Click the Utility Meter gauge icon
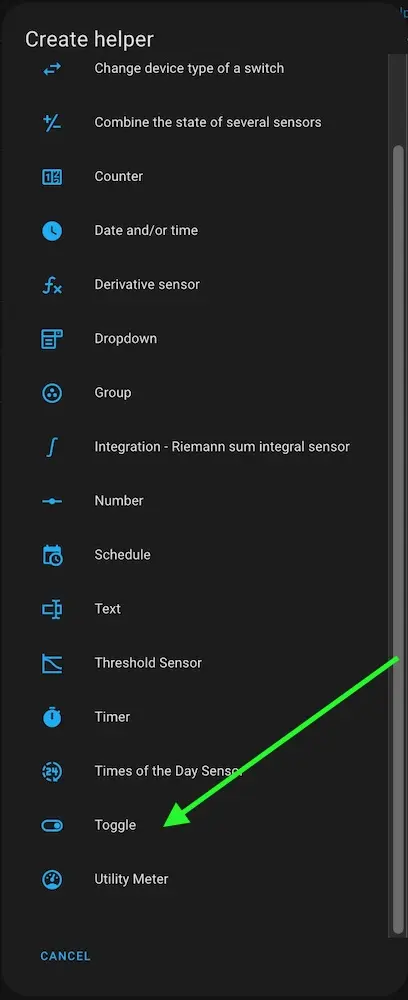This screenshot has width=408, height=1000. pos(52,879)
